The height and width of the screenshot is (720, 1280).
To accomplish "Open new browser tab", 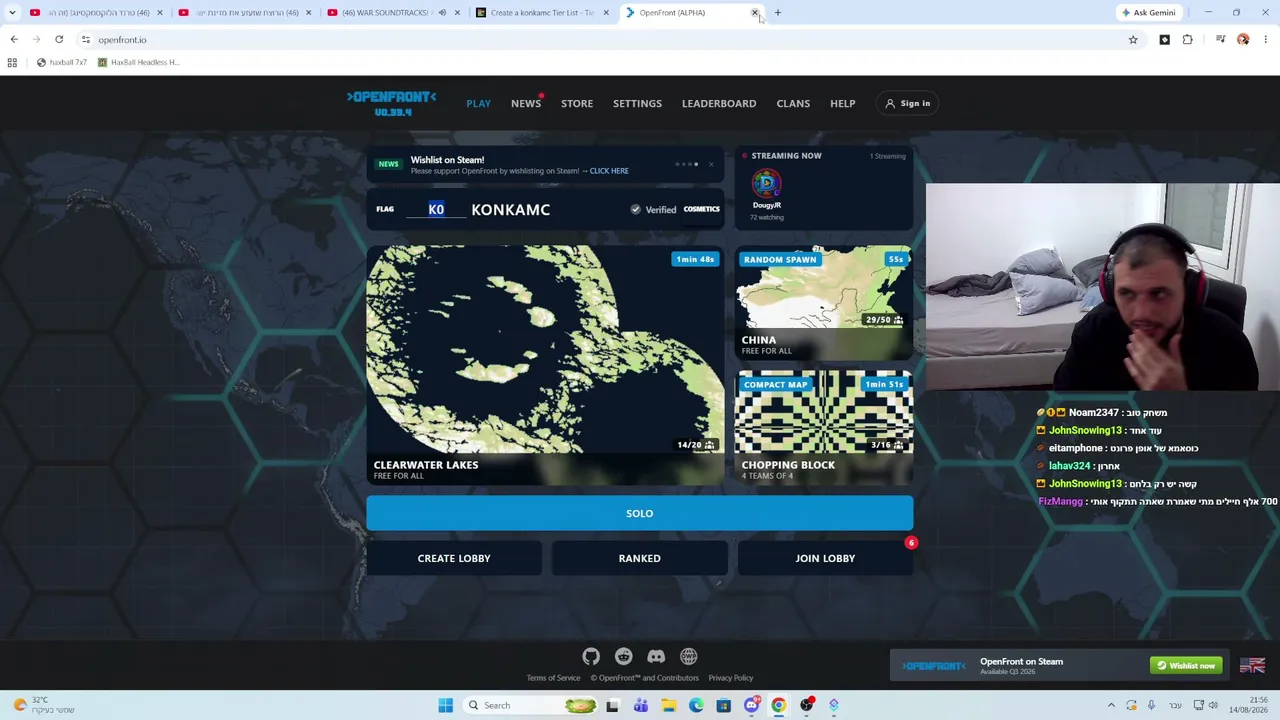I will click(777, 13).
